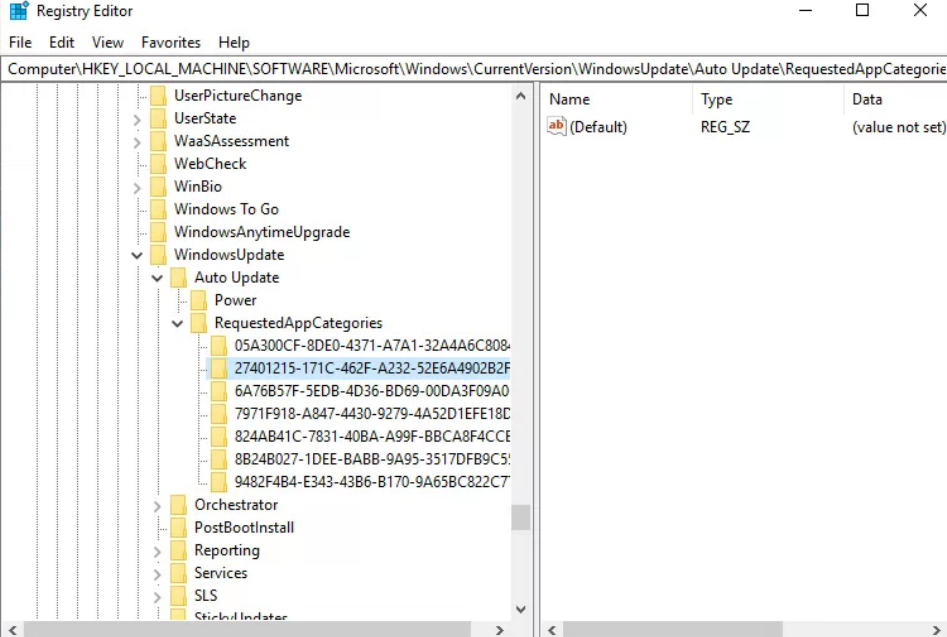
Task: Click folder icon of key 27401215-171C-462F
Action: (219, 368)
